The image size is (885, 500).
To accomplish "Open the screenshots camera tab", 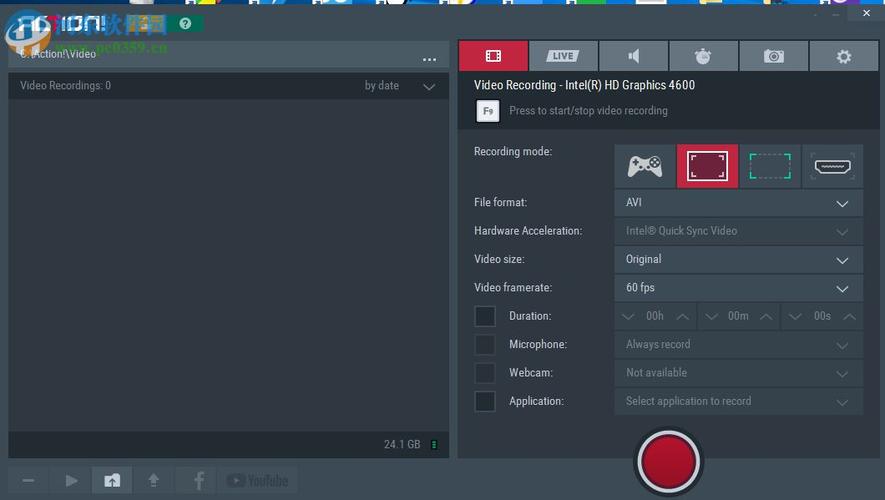I will (x=773, y=56).
